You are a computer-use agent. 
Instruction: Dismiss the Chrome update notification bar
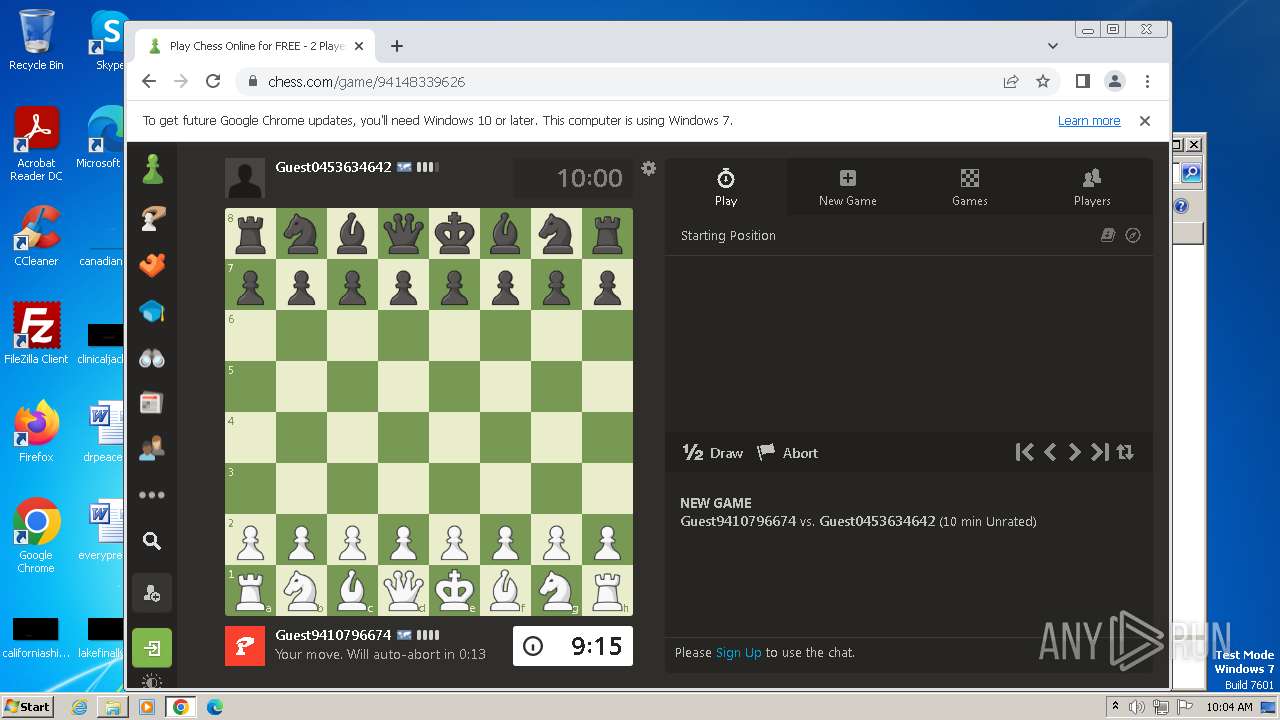click(1145, 121)
